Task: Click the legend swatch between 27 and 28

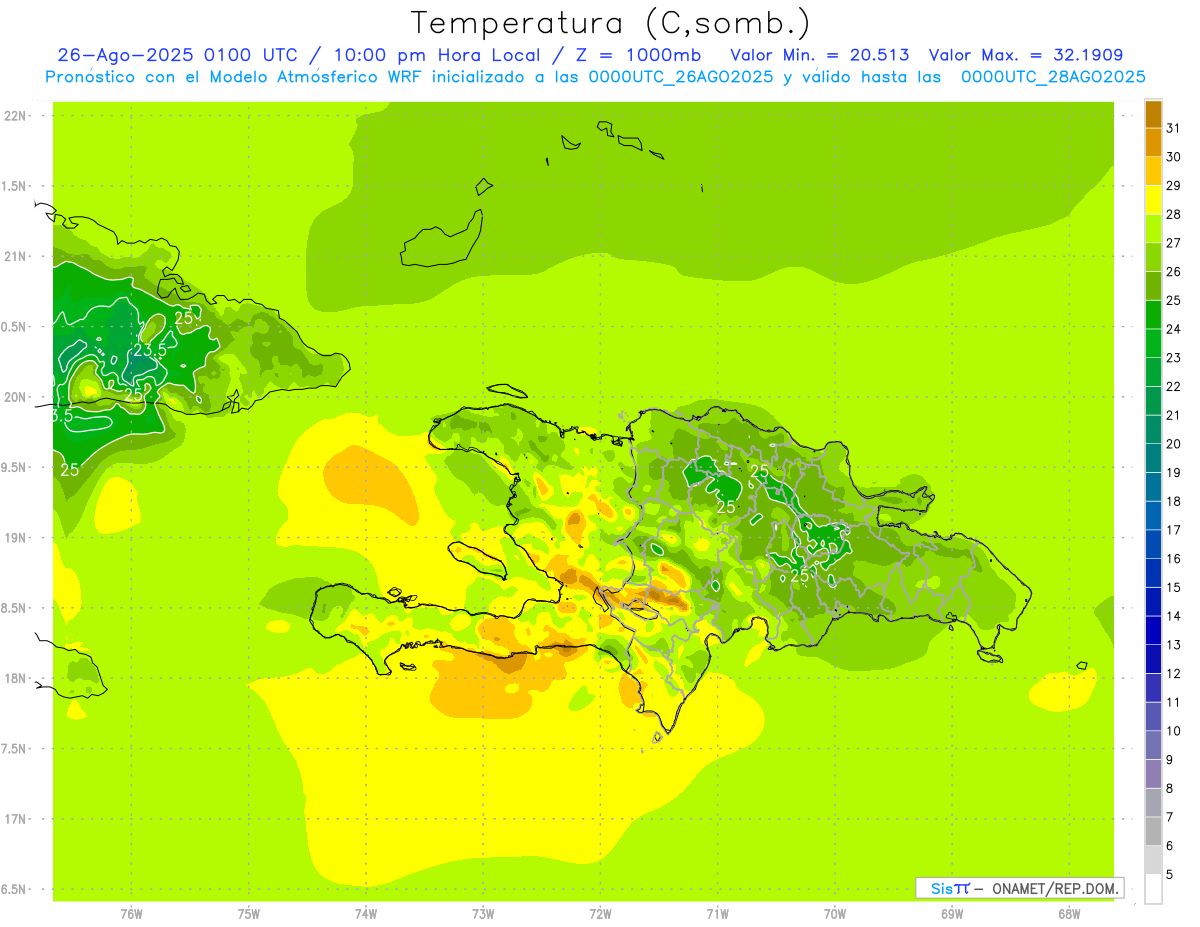Action: [x=1153, y=229]
